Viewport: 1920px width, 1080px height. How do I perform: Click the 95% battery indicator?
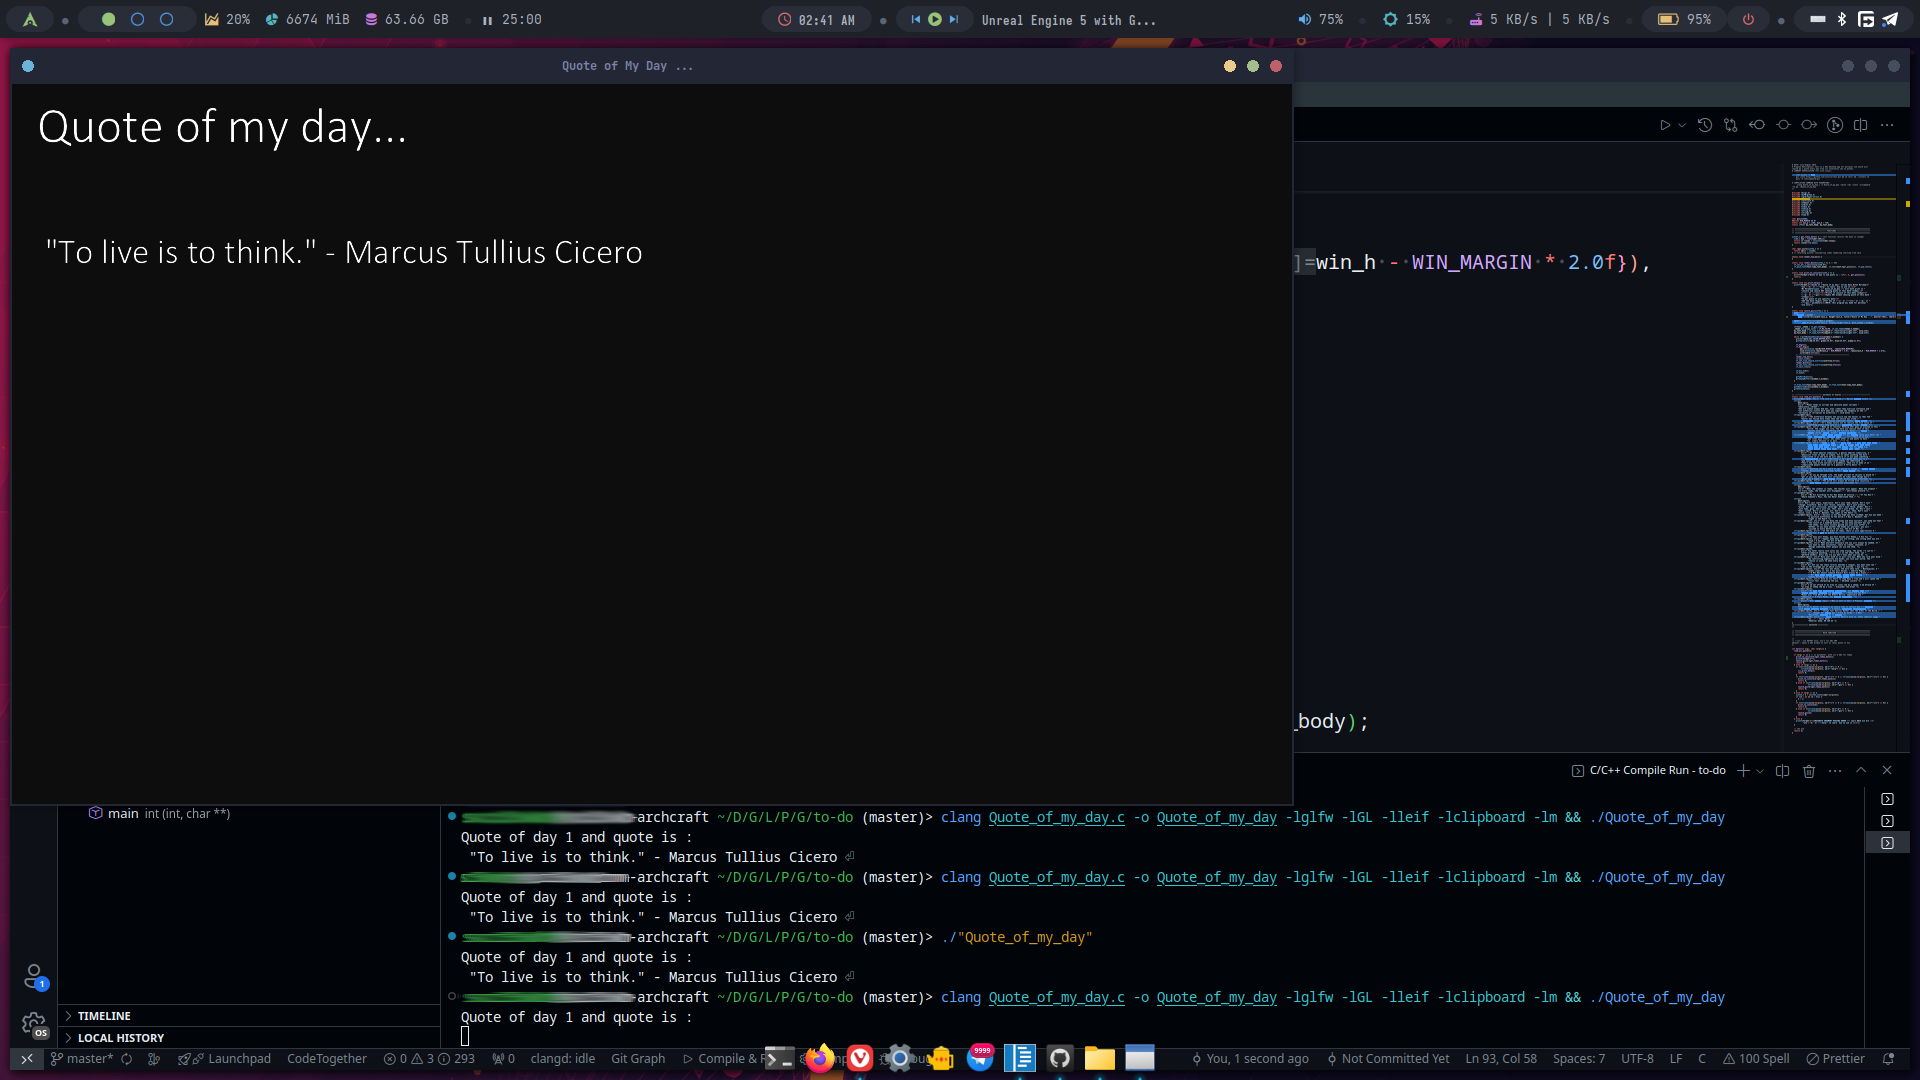(x=1685, y=19)
